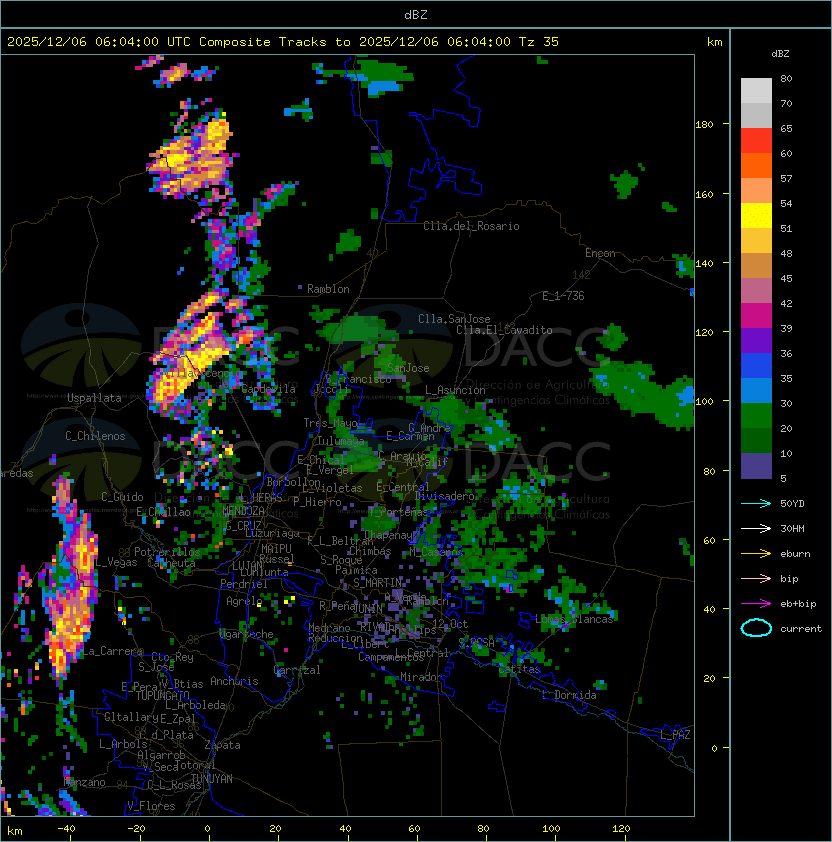Click the 'L_Dormida' map label

pos(569,695)
